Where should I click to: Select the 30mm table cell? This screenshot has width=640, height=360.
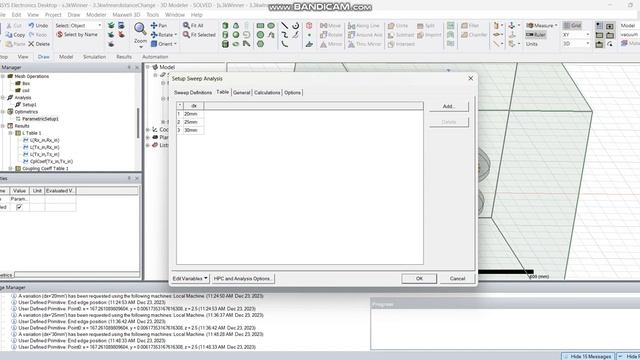pyautogui.click(x=193, y=130)
